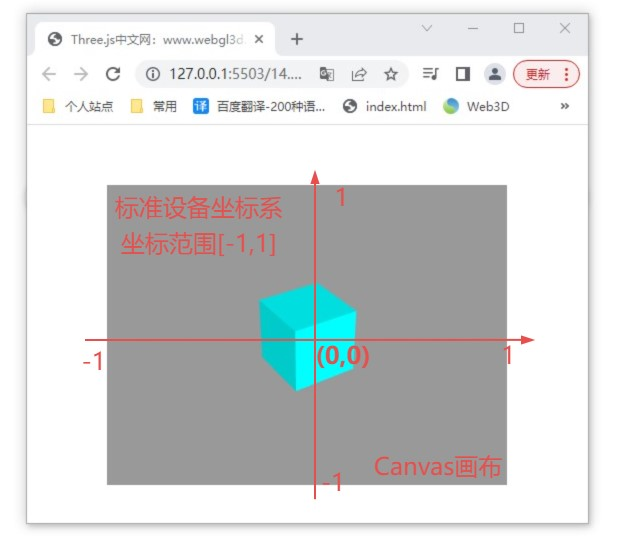Screen dimensions: 622x556
Task: Click the share page icon
Action: tap(359, 74)
